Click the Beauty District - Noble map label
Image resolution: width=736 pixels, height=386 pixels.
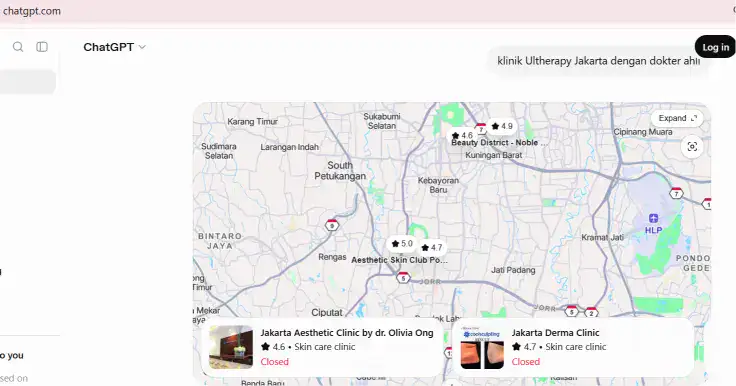click(x=498, y=143)
